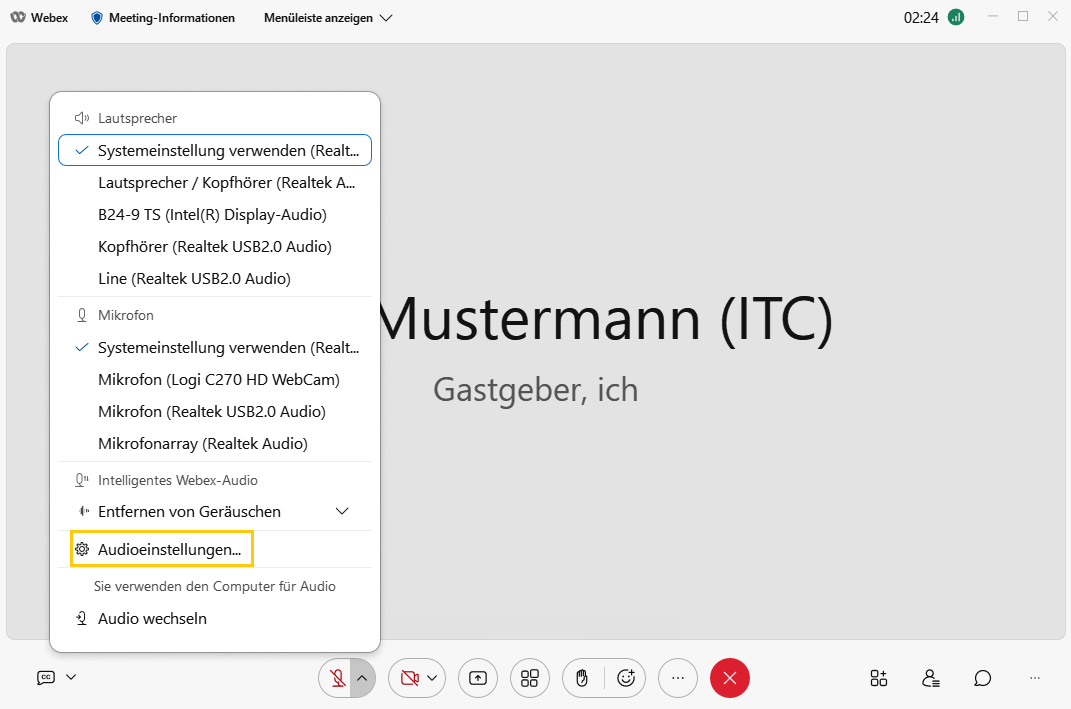The image size is (1071, 709).
Task: Choose B24-9 TS (Intel(R) Display-Audio) speaker
Action: (x=212, y=214)
